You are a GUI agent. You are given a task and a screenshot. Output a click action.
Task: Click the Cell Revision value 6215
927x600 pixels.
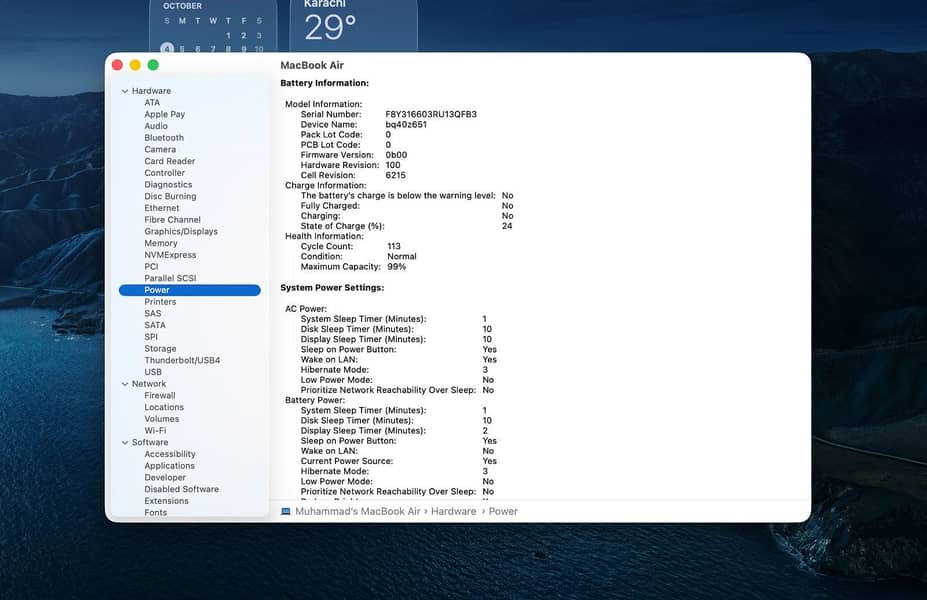click(396, 176)
